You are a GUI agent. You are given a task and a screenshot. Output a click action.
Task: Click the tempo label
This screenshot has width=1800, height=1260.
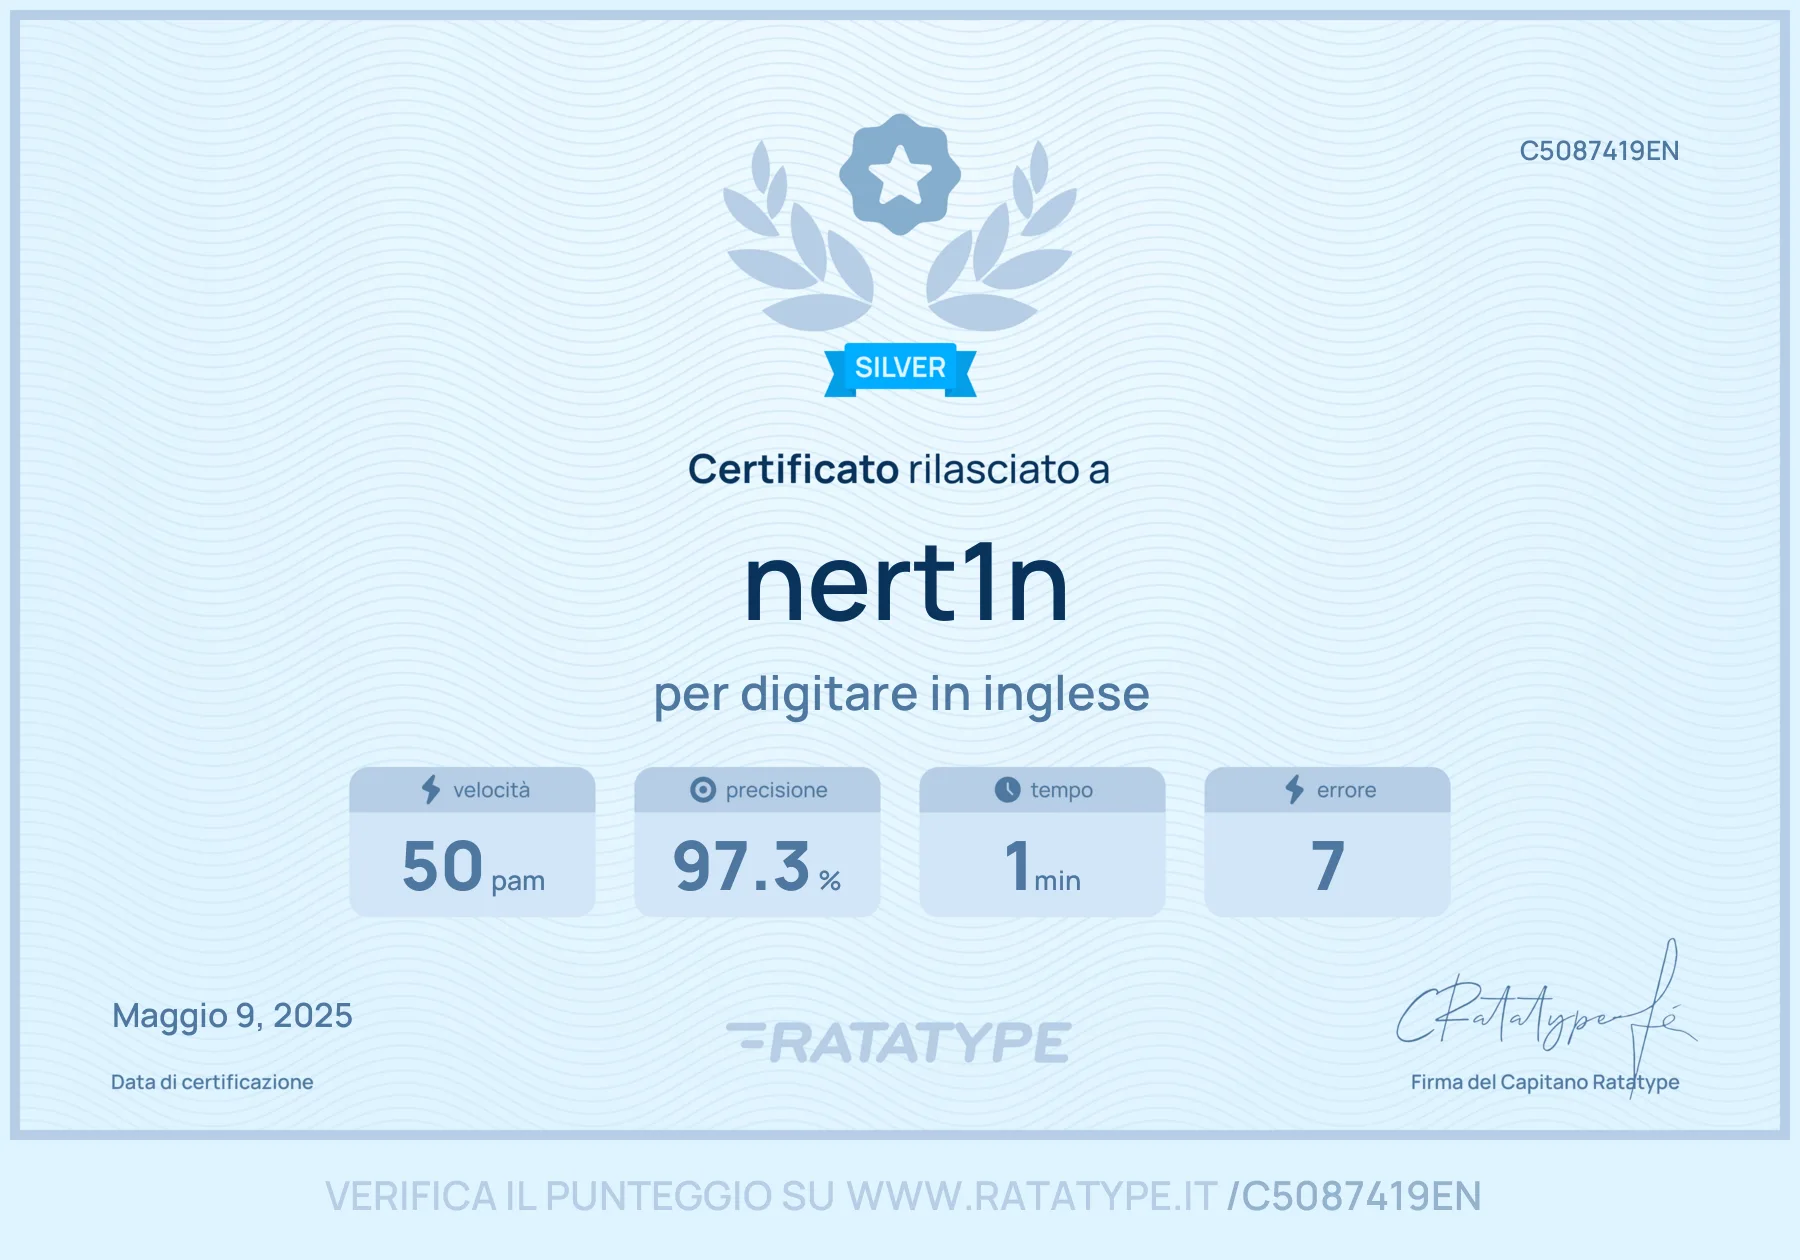pos(1061,790)
